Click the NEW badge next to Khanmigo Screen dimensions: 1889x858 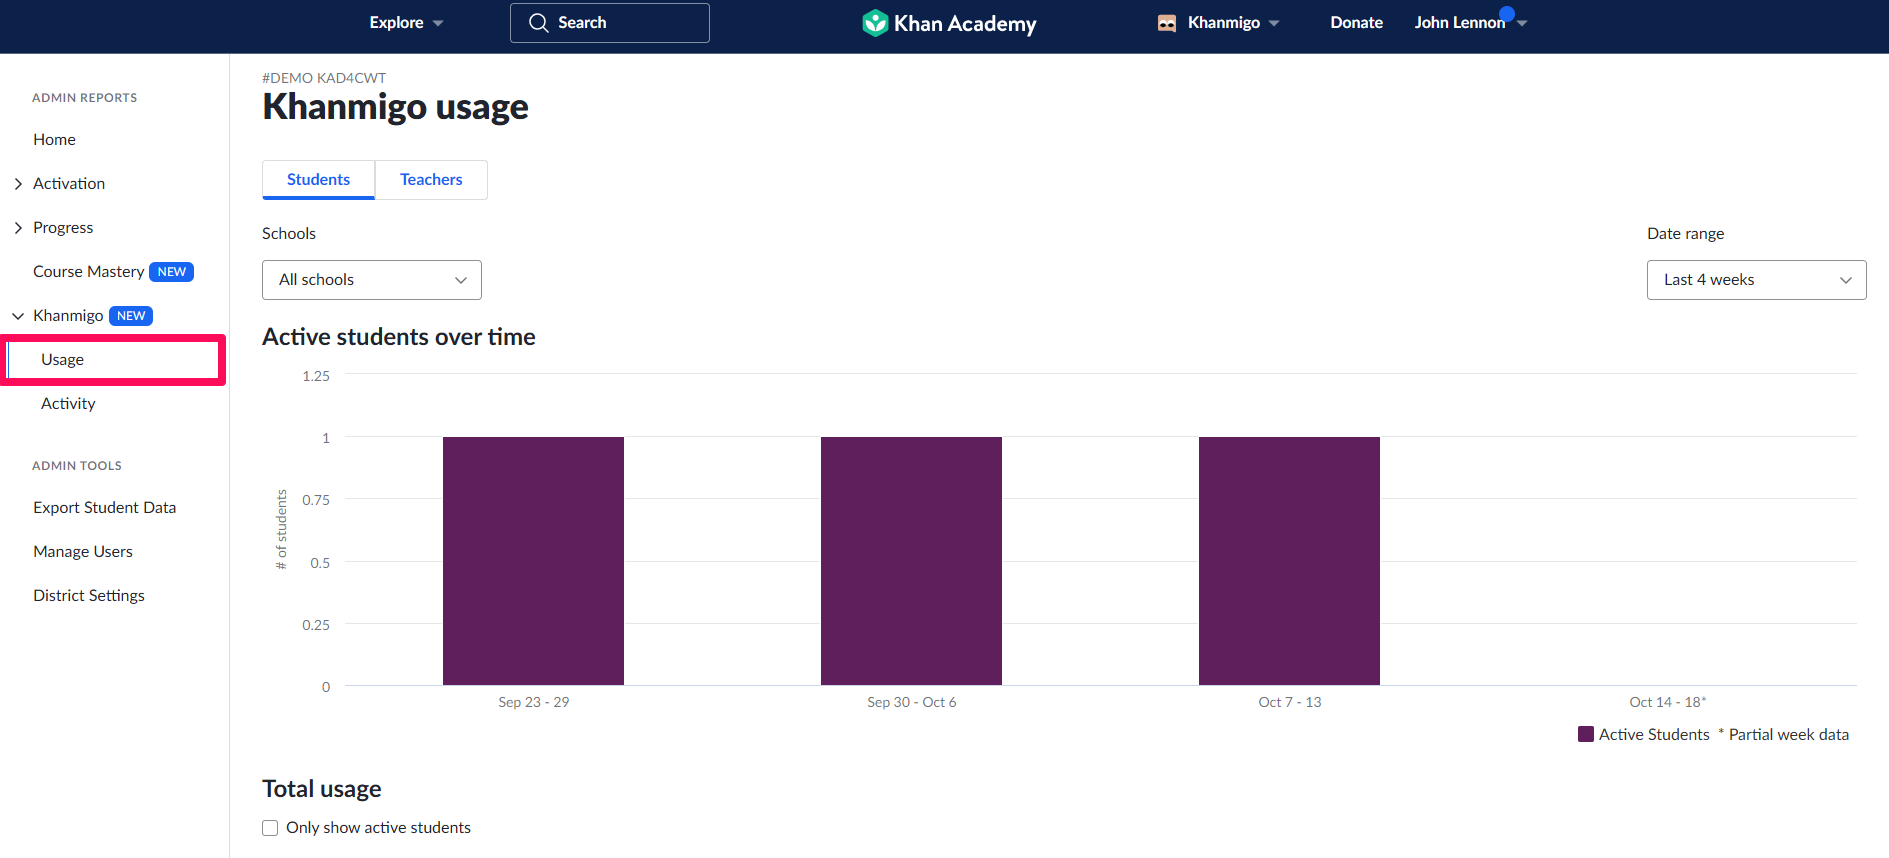(x=131, y=316)
